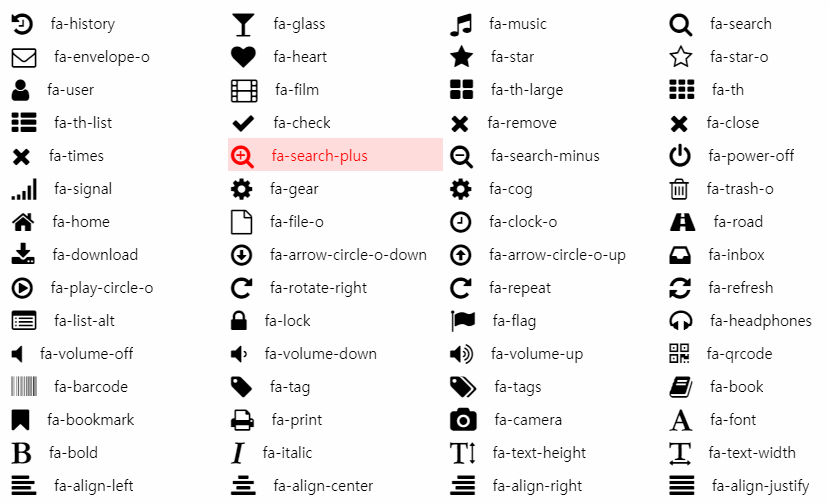The image size is (829, 503).
Task: Select the red fa-search-plus magnifier icon
Action: pyautogui.click(x=242, y=156)
